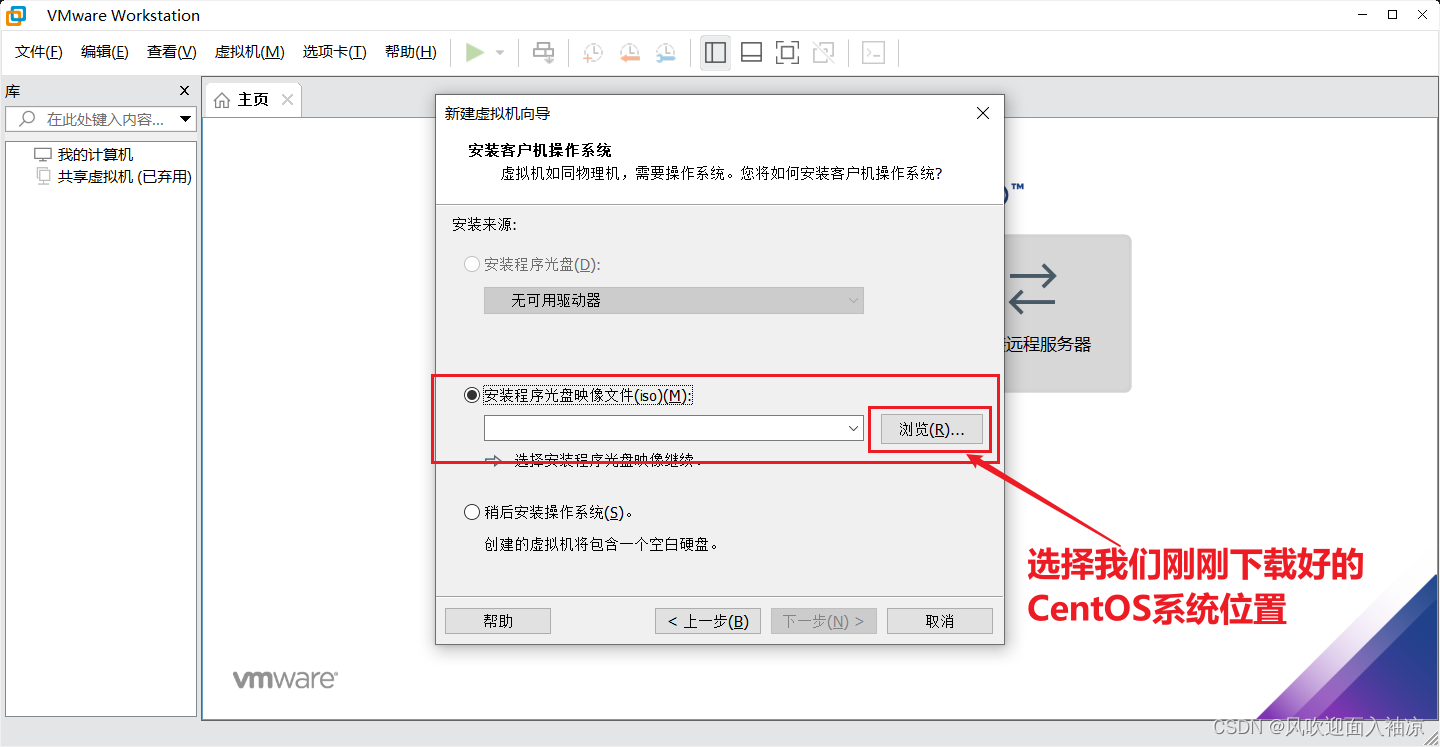Viewport: 1440px width, 747px height.
Task: Open the 编辑(E) menu
Action: click(105, 52)
